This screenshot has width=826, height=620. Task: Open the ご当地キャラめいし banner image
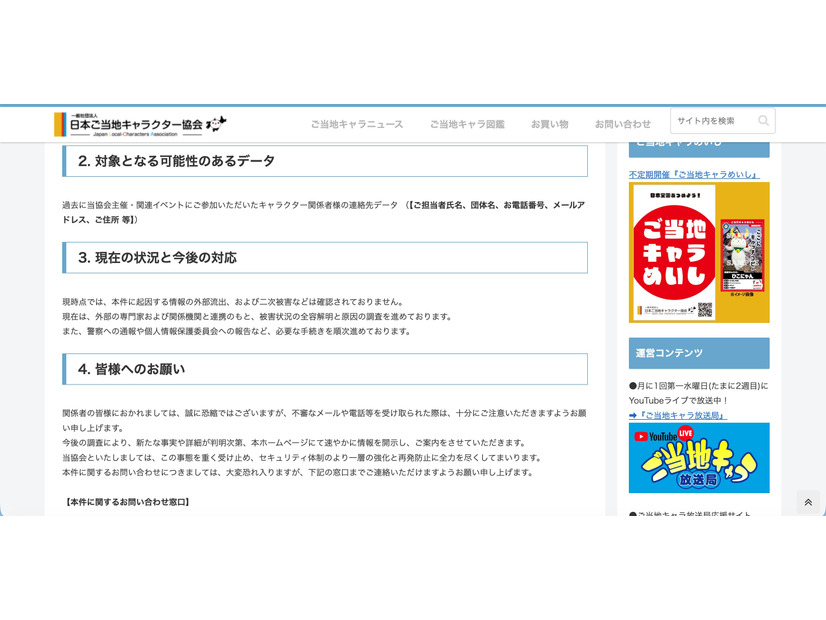tap(699, 252)
